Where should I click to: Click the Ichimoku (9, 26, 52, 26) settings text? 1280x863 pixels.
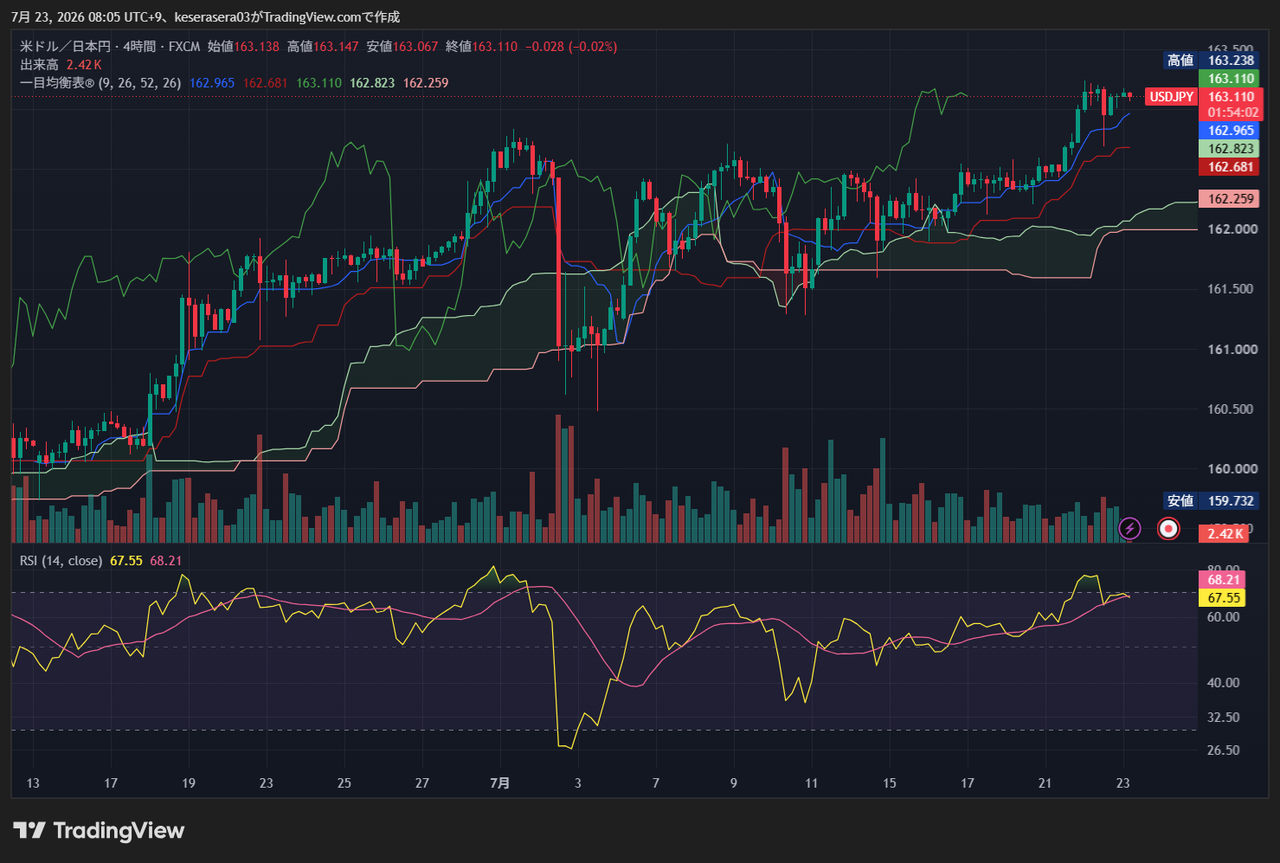click(140, 83)
